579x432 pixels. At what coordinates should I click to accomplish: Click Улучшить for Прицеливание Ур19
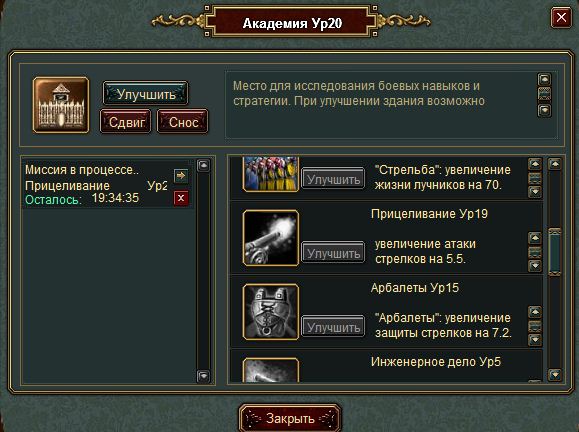333,253
